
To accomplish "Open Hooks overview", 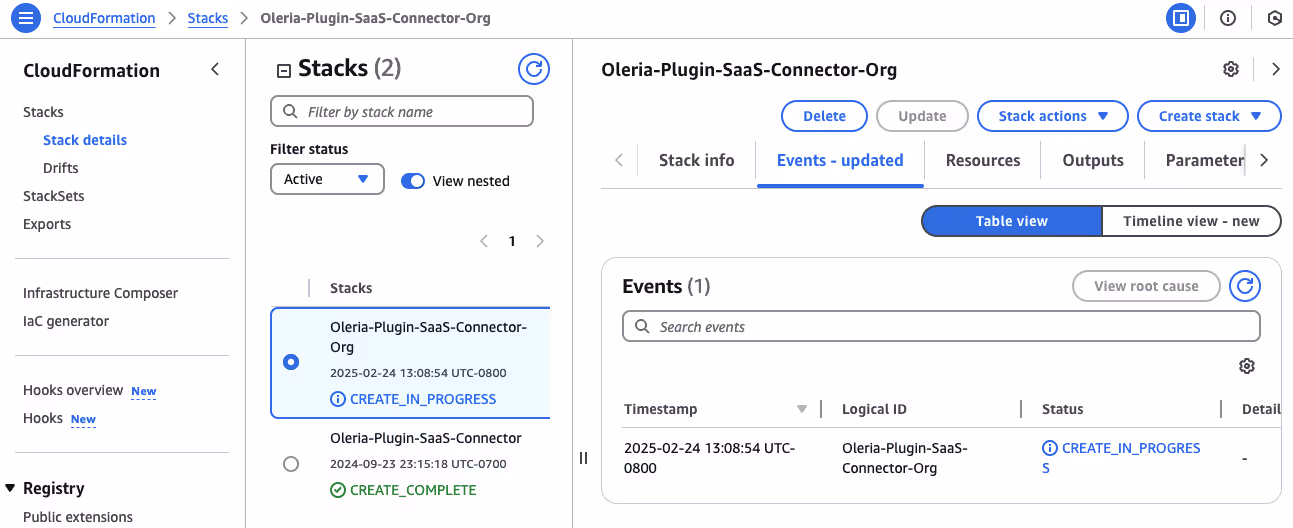I will click(73, 390).
